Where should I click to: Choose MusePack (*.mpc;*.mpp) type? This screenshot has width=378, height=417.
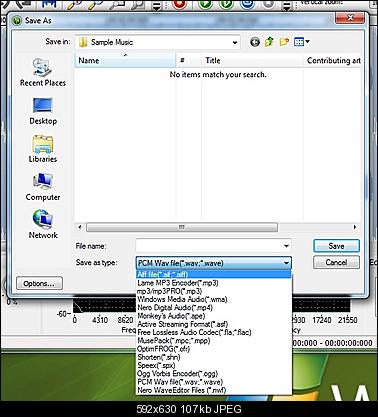(x=213, y=341)
